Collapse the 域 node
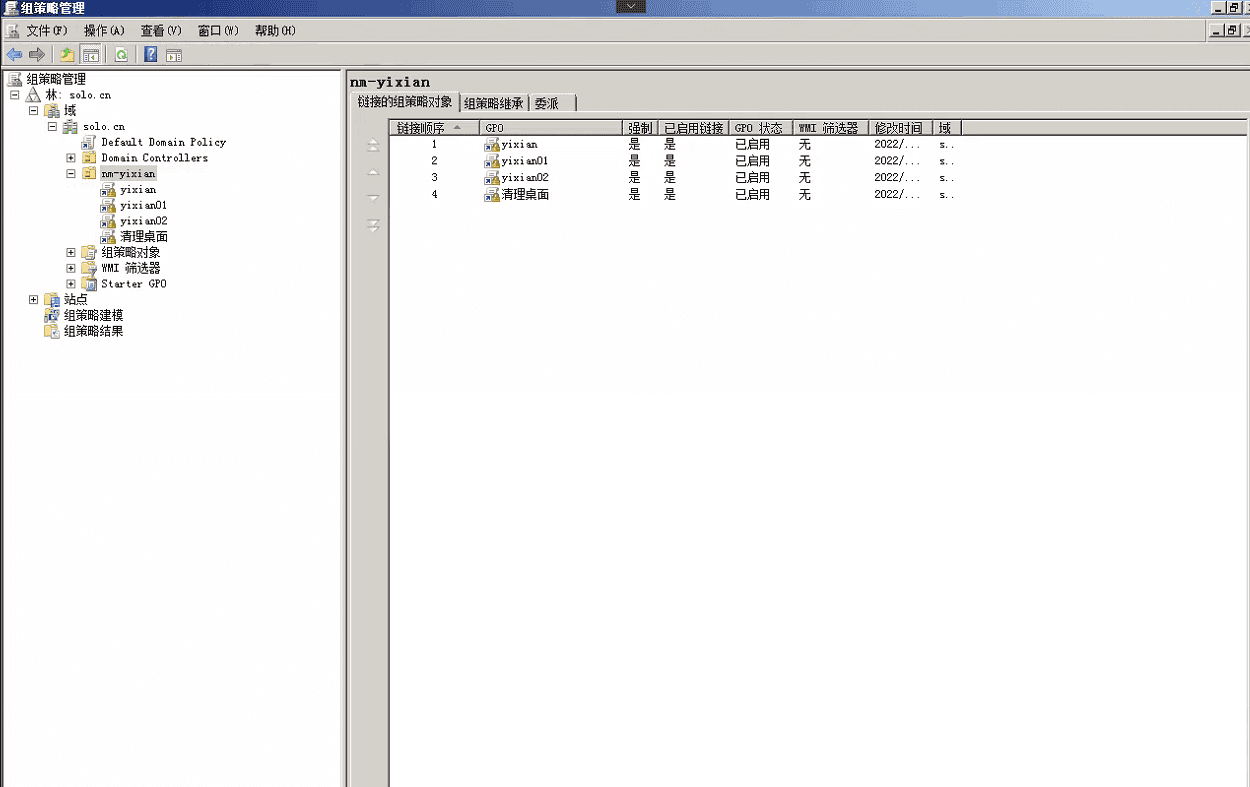This screenshot has height=787, width=1250. 34,111
